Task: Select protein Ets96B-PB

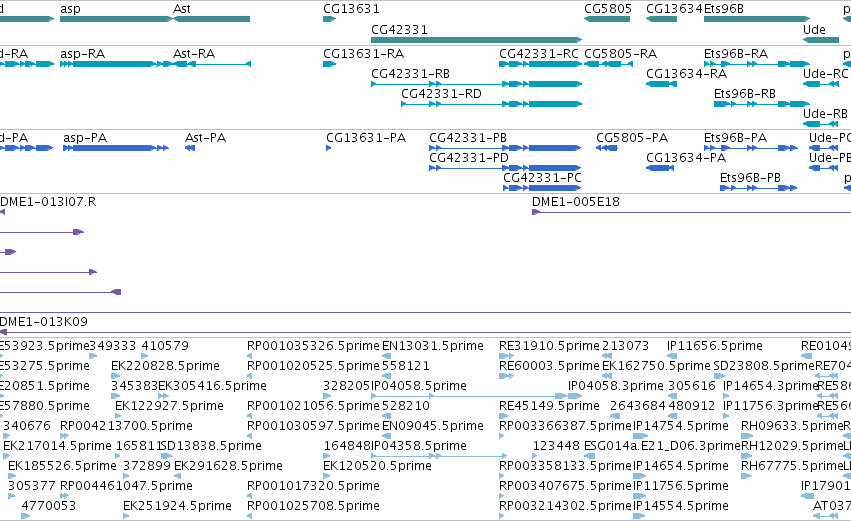Action: point(759,188)
